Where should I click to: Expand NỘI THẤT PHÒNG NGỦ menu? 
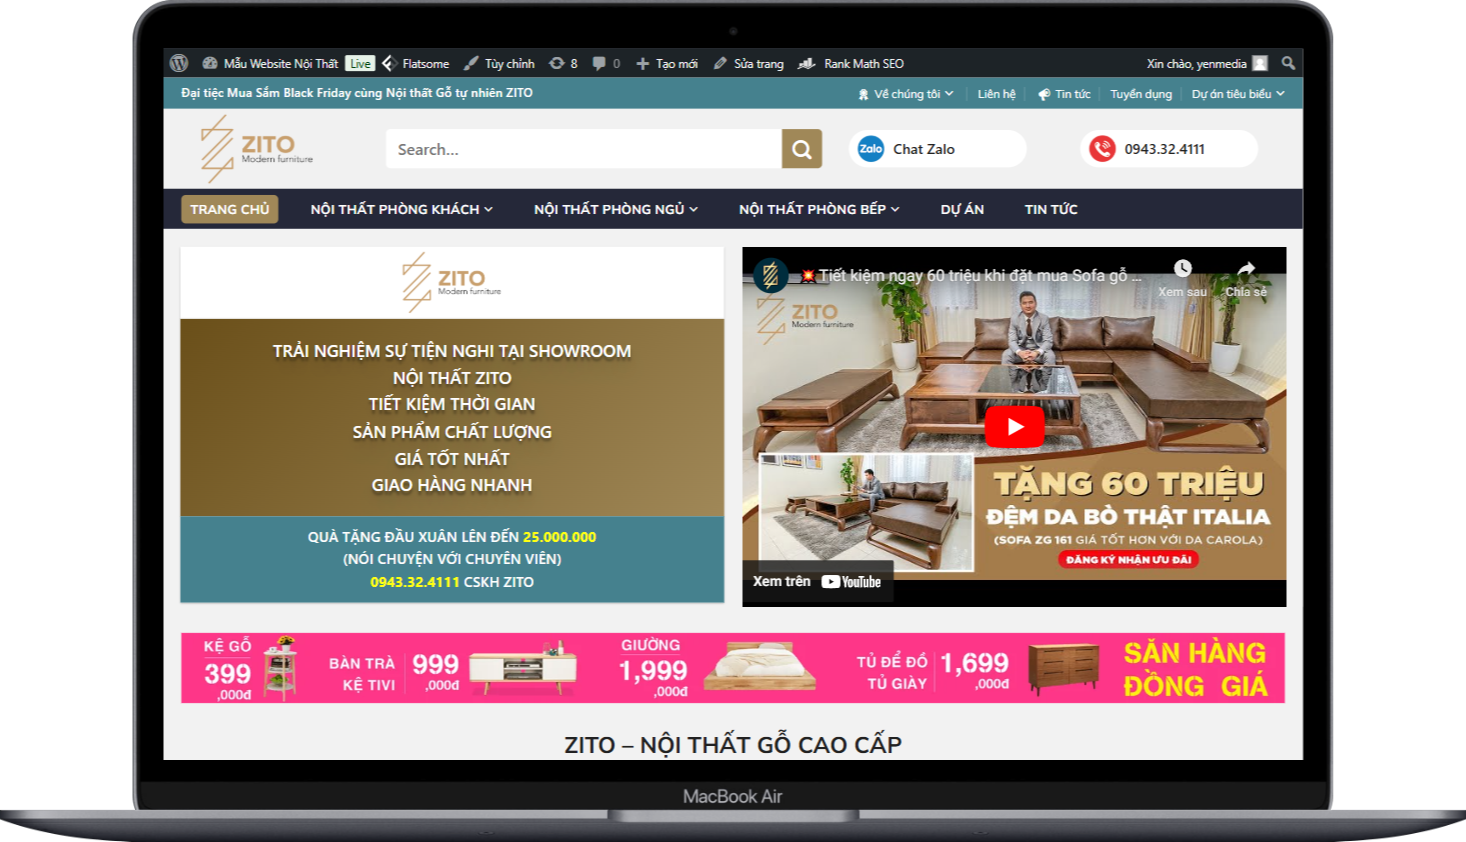click(x=616, y=209)
